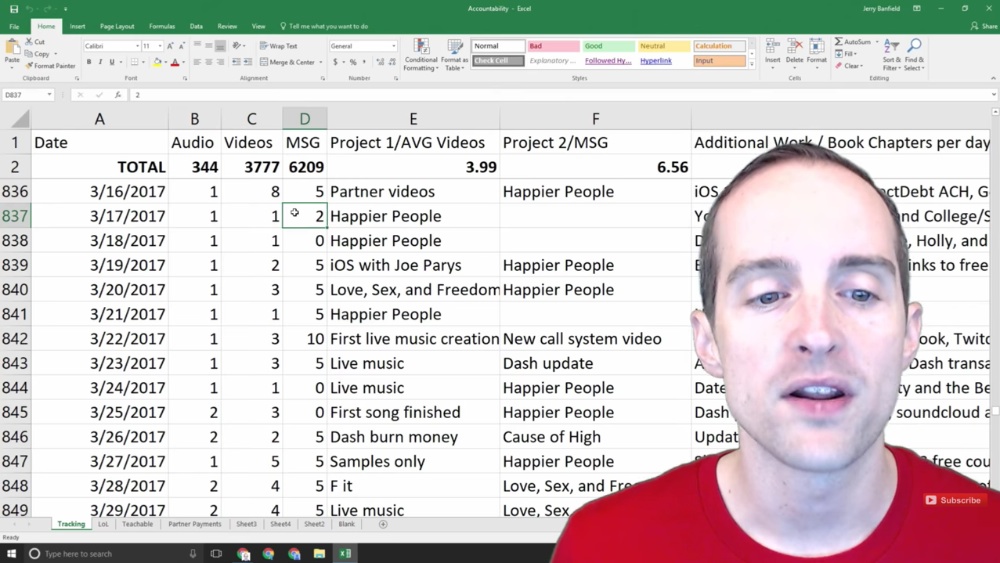Click the red Font Color A icon

click(175, 62)
